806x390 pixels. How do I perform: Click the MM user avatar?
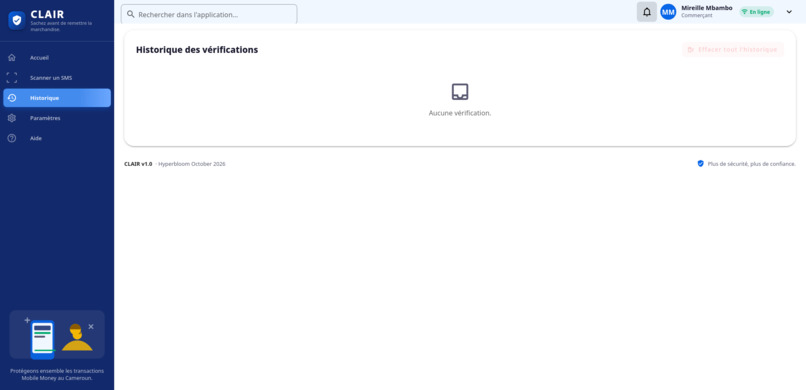tap(668, 12)
